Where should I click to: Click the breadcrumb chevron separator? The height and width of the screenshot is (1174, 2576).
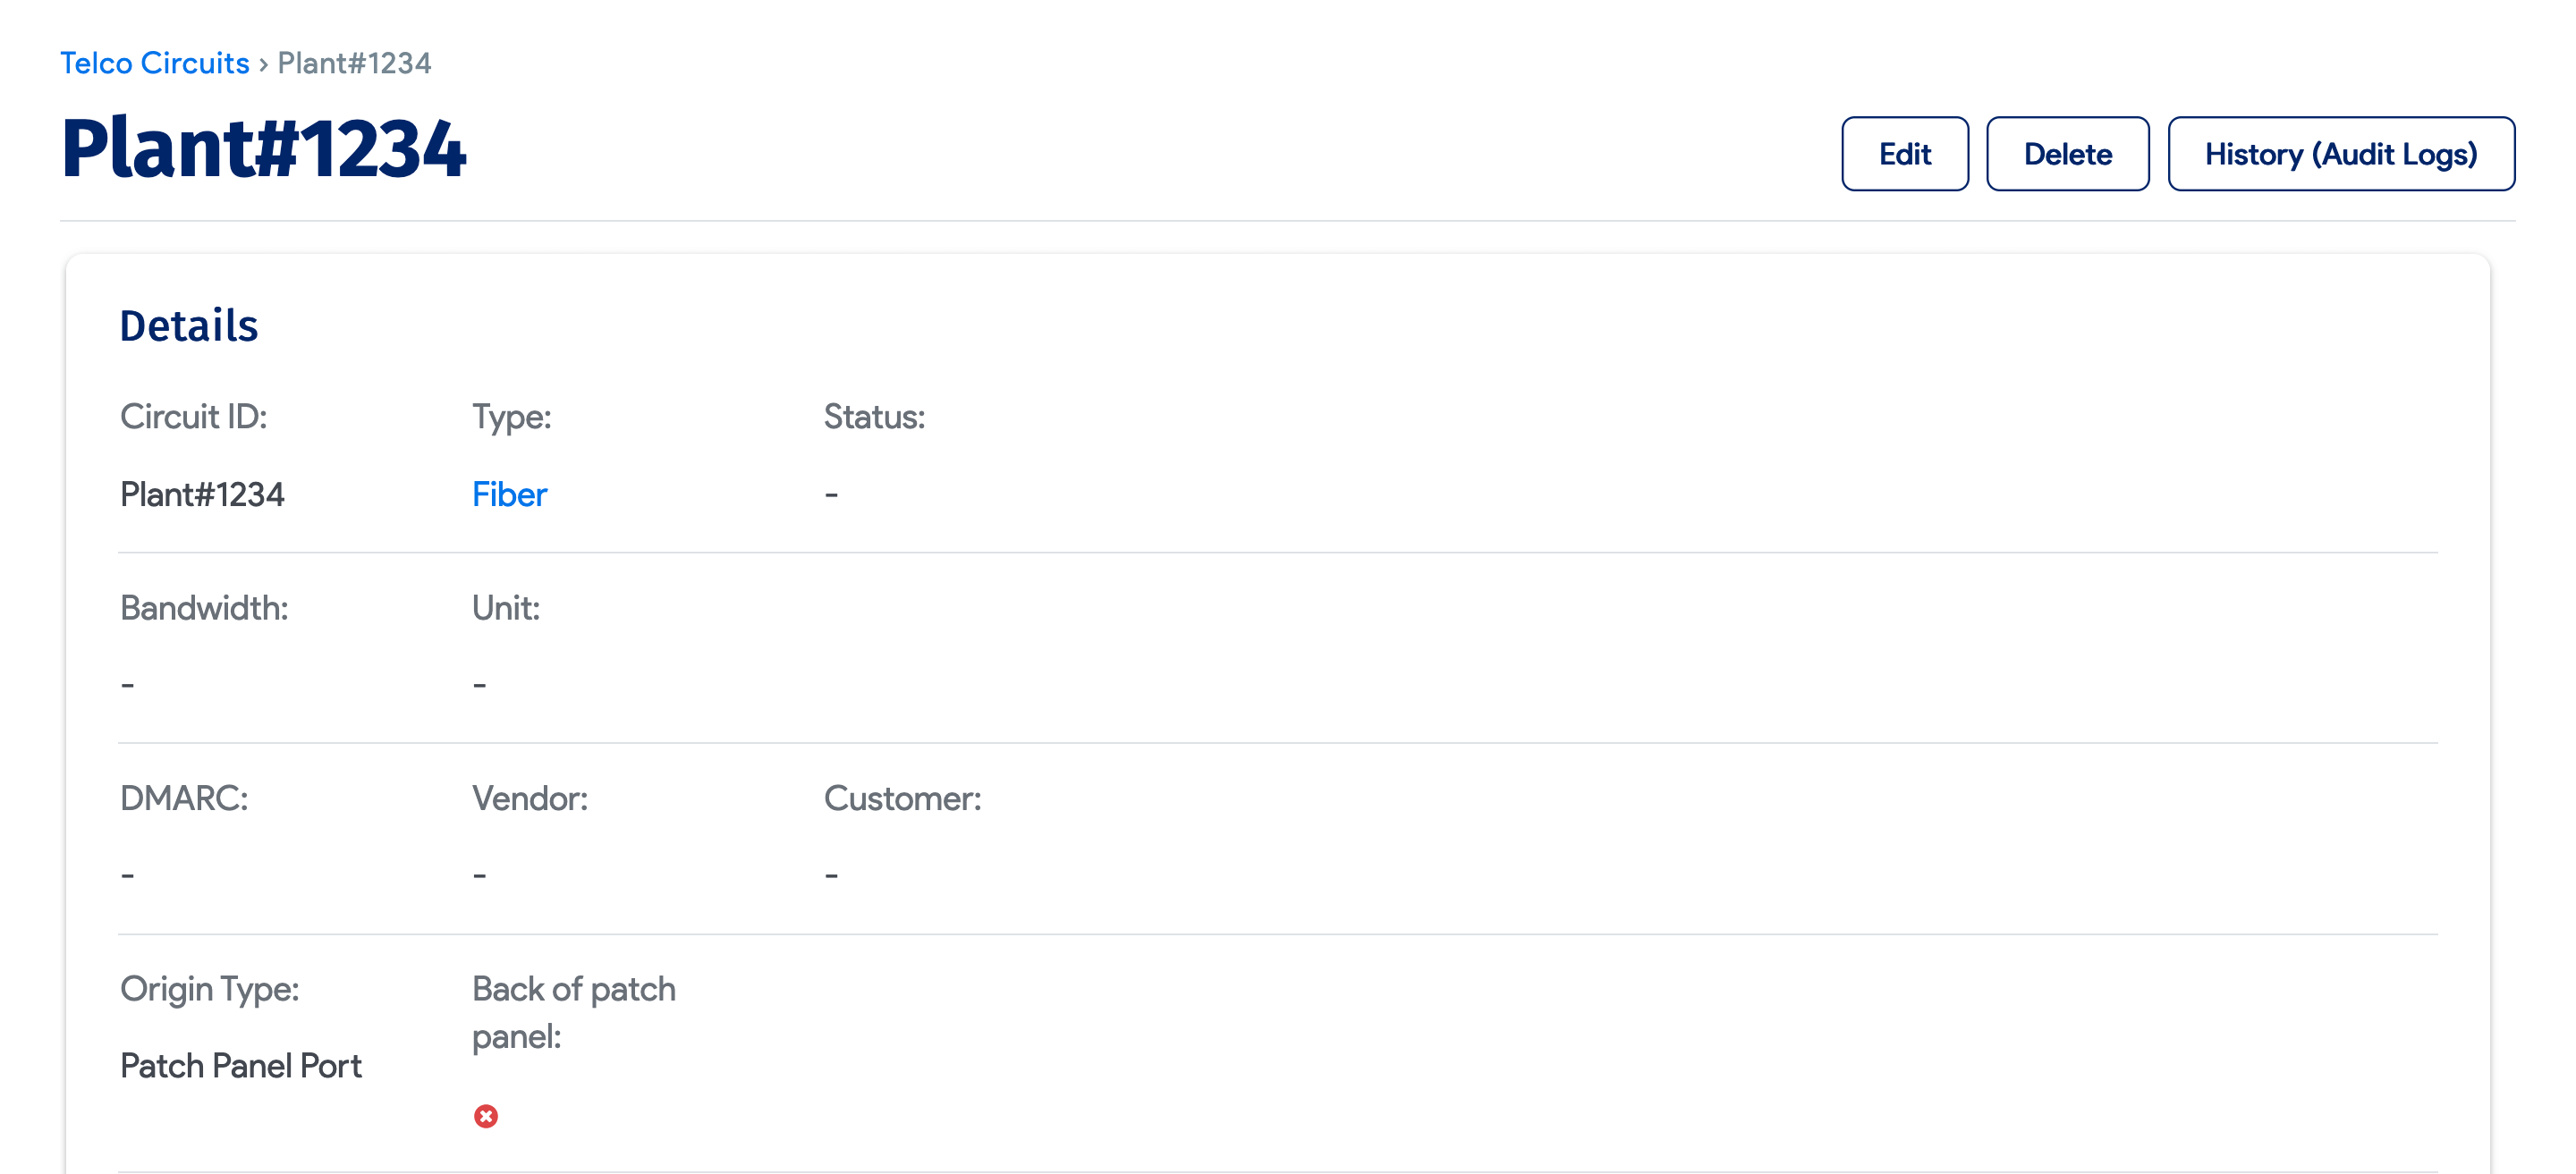[x=263, y=64]
